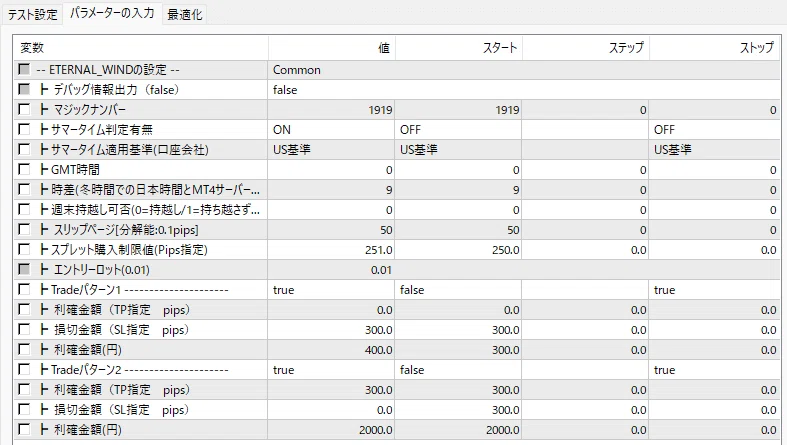
Task: Switch to the テスト設定 tab
Action: 32,14
